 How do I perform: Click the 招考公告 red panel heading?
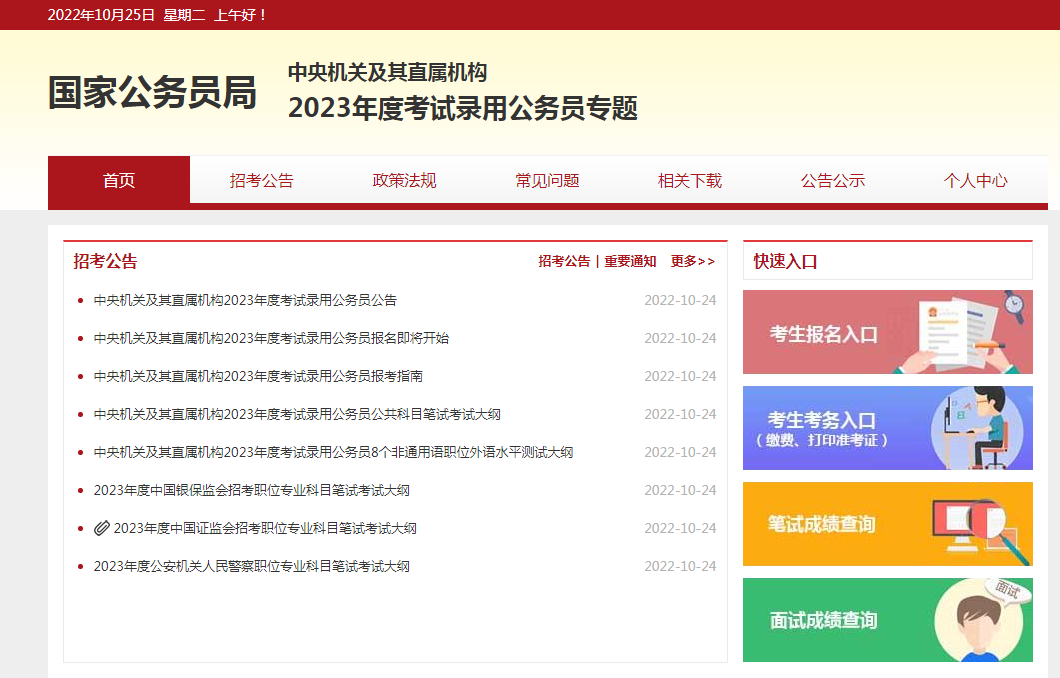click(x=105, y=262)
